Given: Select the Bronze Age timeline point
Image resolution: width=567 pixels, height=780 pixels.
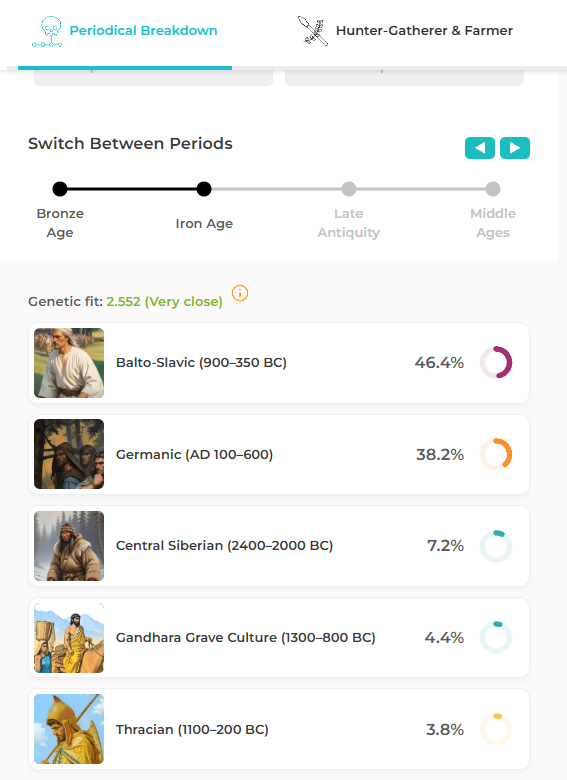Looking at the screenshot, I should [60, 189].
